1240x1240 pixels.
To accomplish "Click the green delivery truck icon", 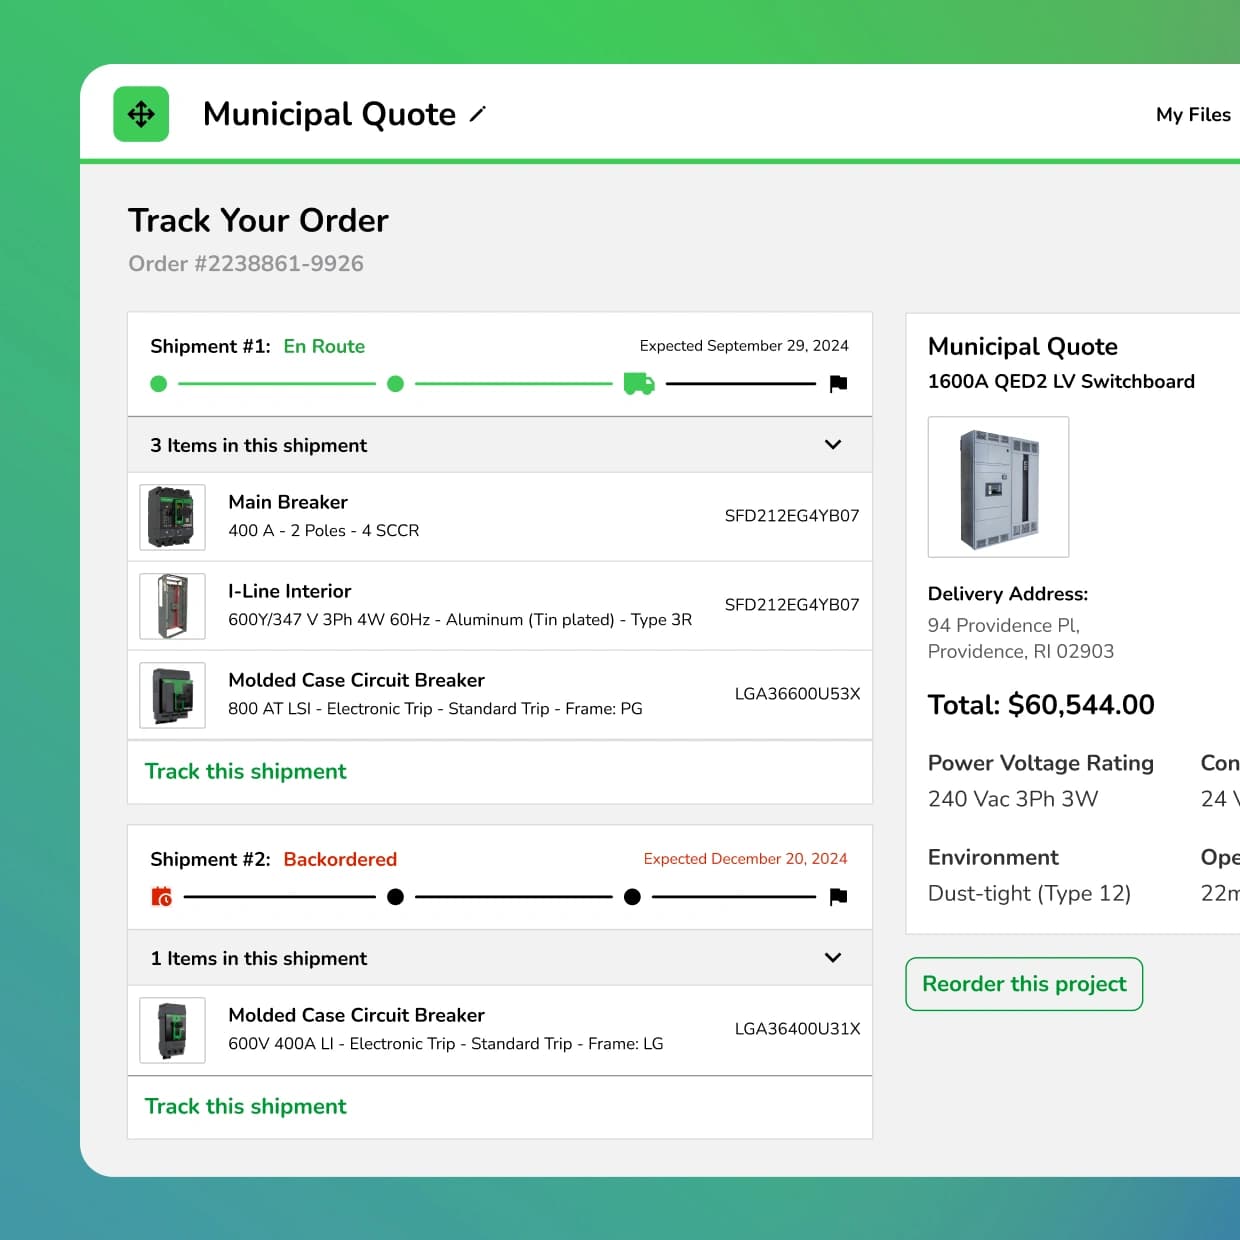I will pyautogui.click(x=639, y=383).
